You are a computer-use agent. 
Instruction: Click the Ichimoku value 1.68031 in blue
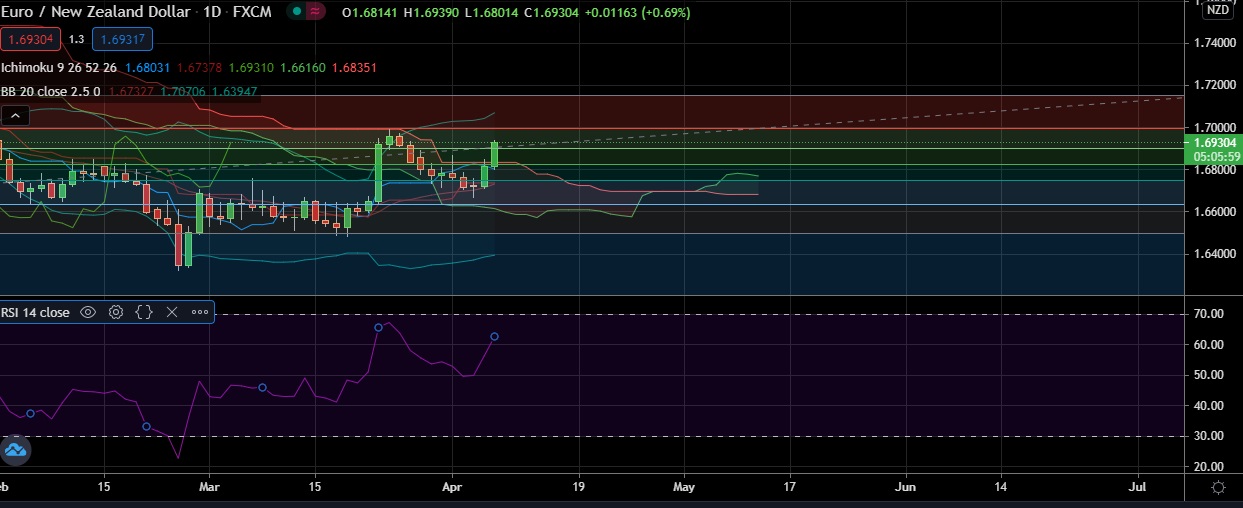tap(148, 67)
